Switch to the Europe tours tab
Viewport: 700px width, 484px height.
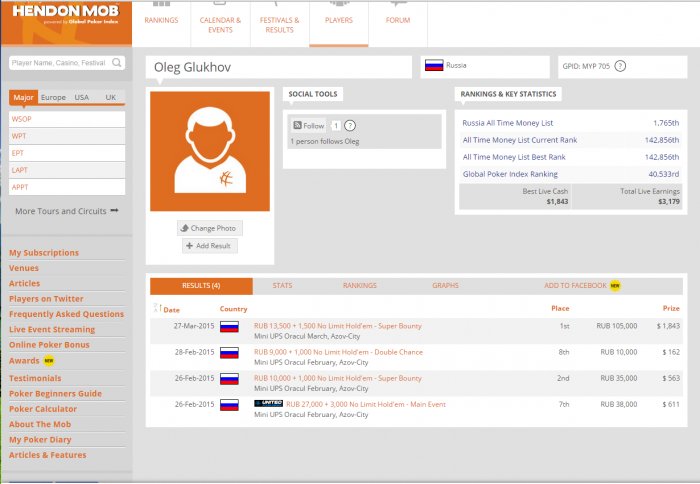54,98
